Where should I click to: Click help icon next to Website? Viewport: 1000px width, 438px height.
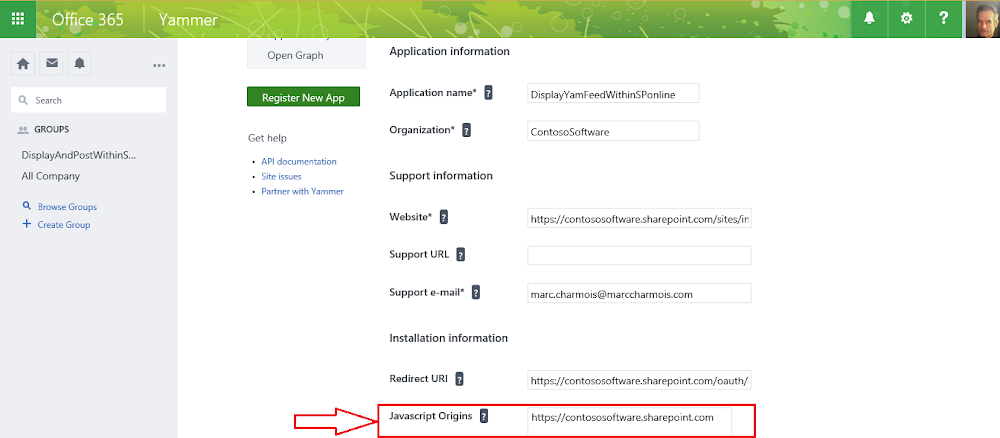tap(444, 217)
